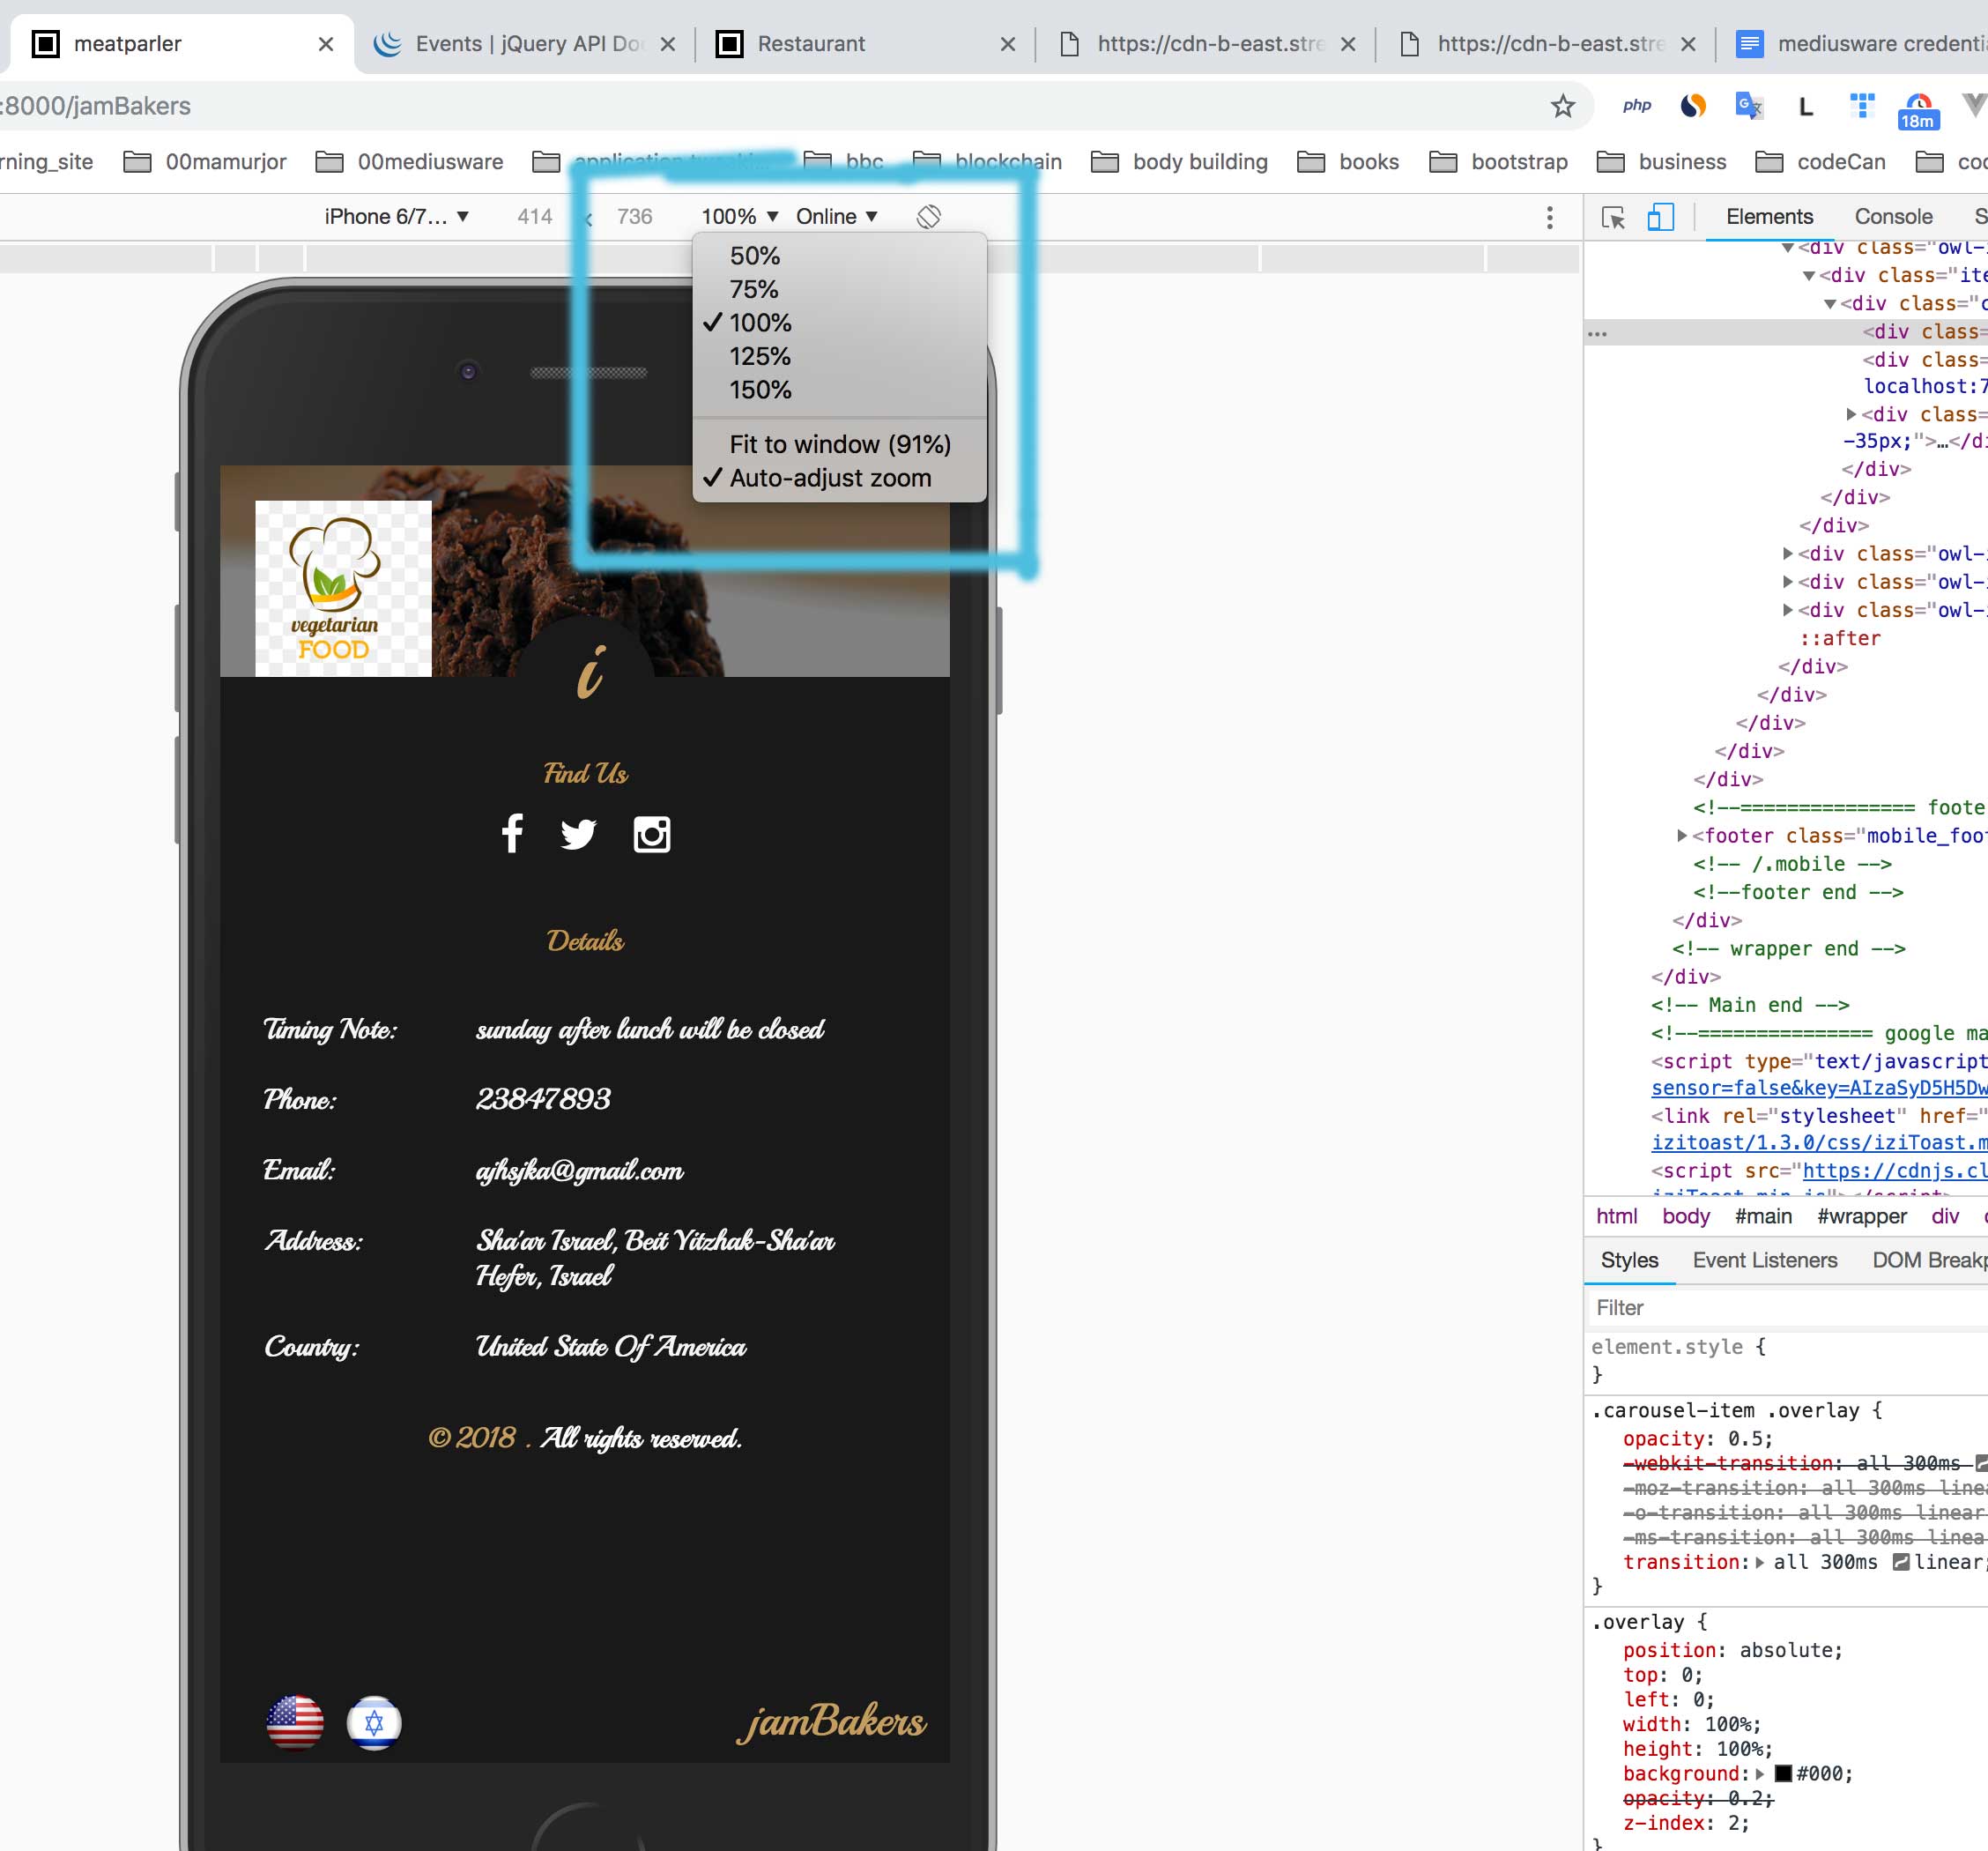This screenshot has height=1851, width=1988.
Task: Open the Facebook icon under Find Us
Action: pos(512,833)
